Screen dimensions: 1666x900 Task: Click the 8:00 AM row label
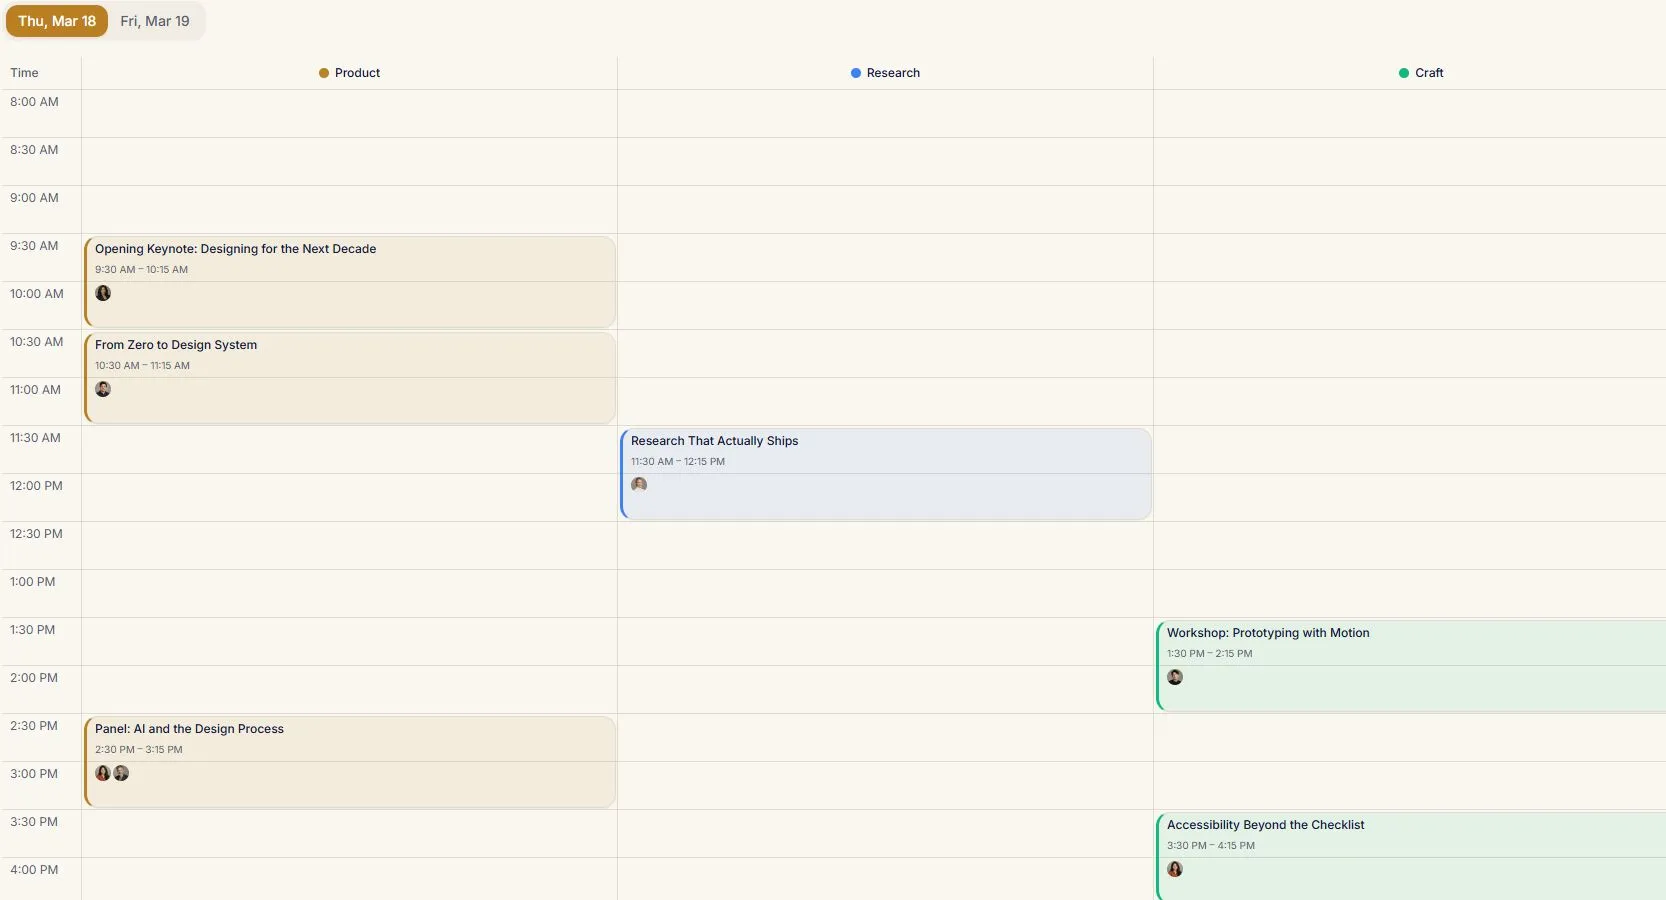(34, 102)
